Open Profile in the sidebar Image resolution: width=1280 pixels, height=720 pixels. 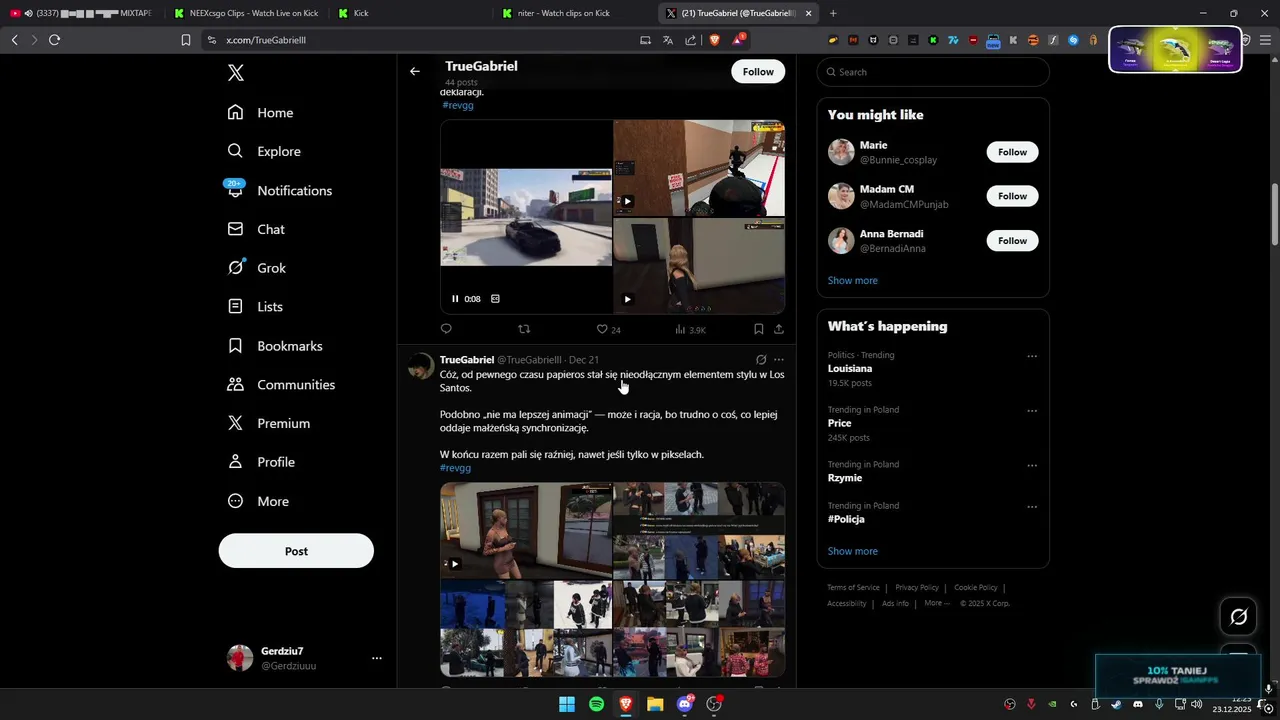pos(261,462)
